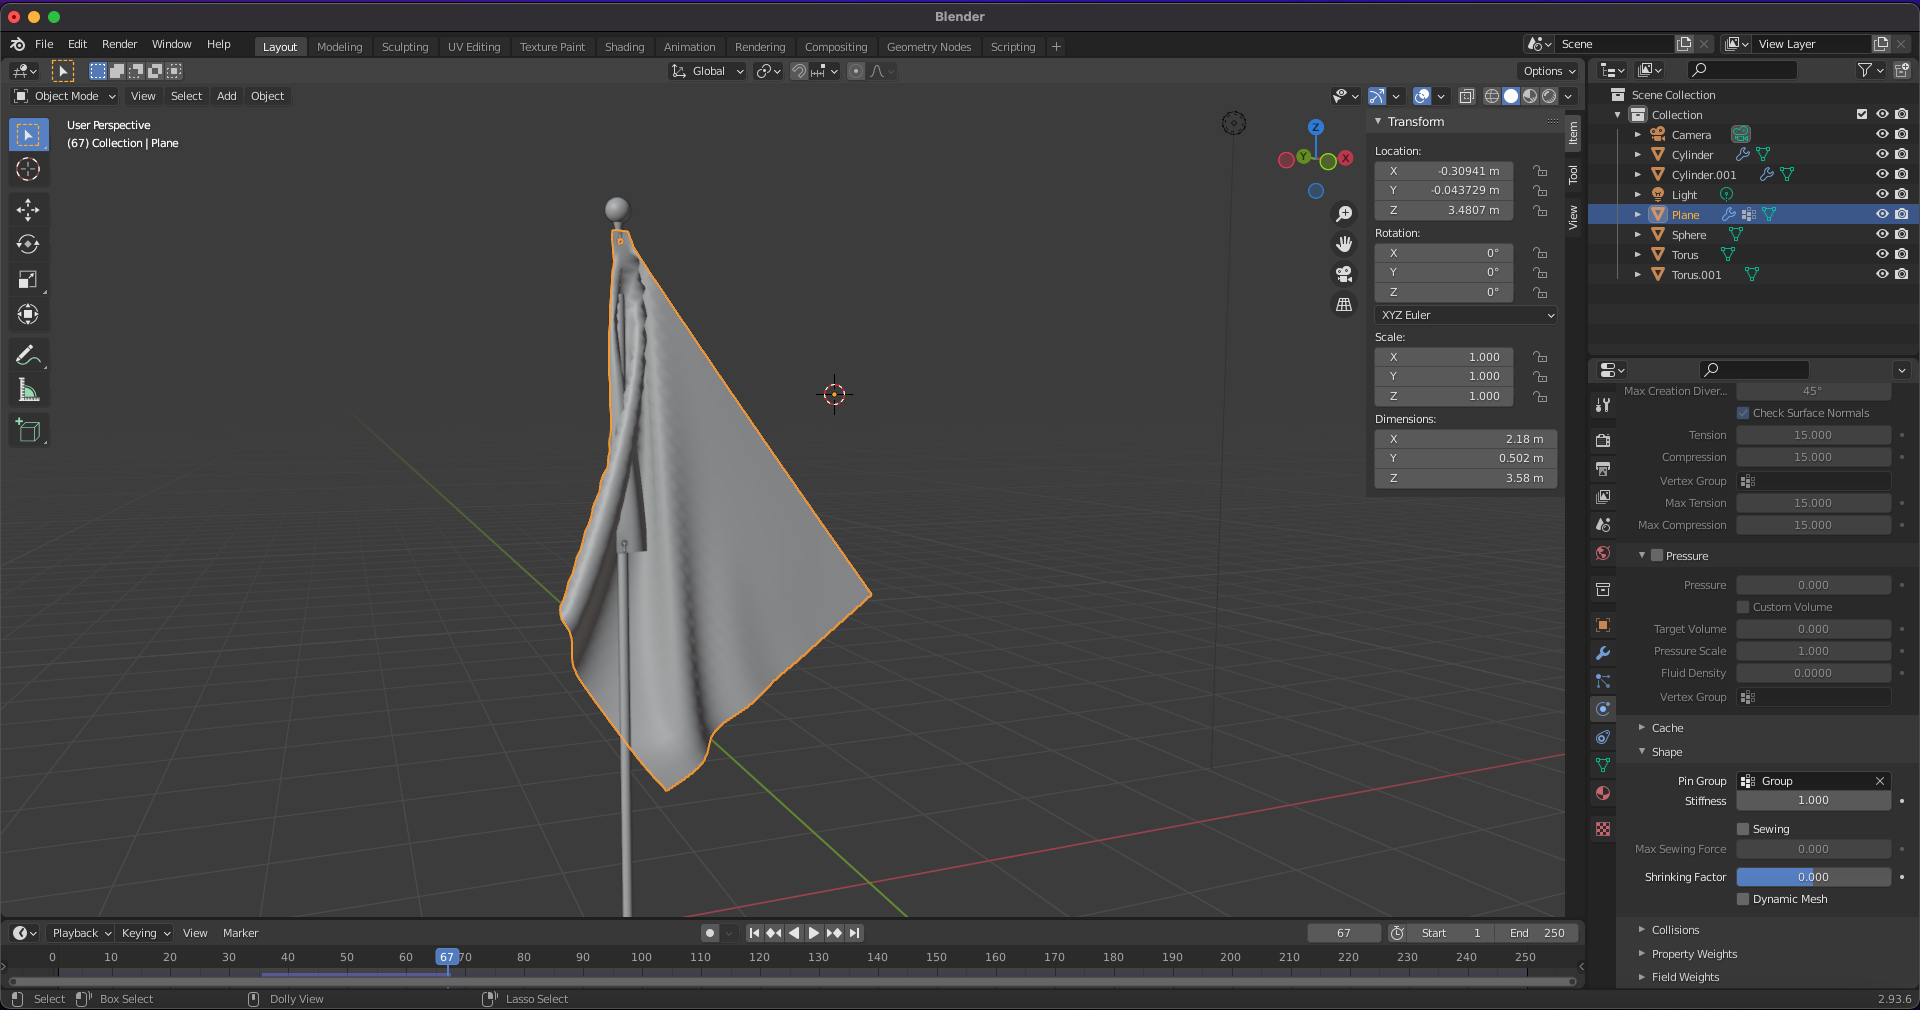The image size is (1920, 1010).
Task: Expand the Cache panel
Action: (1667, 728)
